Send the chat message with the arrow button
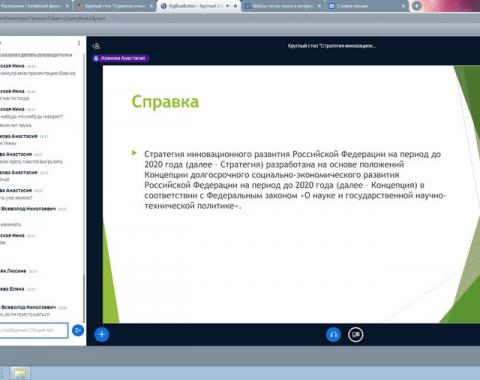The width and height of the screenshot is (480, 380). click(78, 330)
